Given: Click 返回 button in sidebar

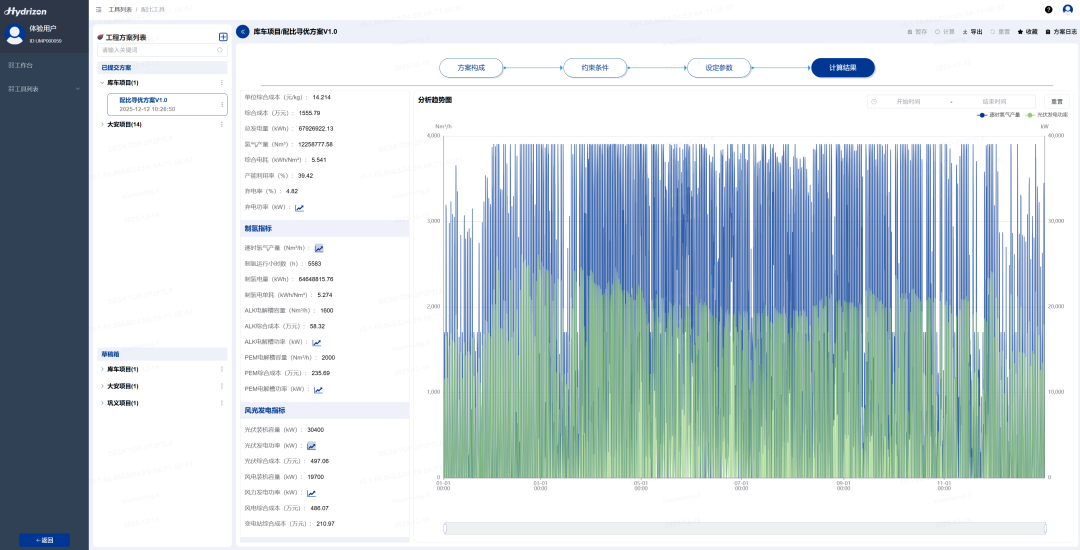Looking at the screenshot, I should tap(44, 540).
